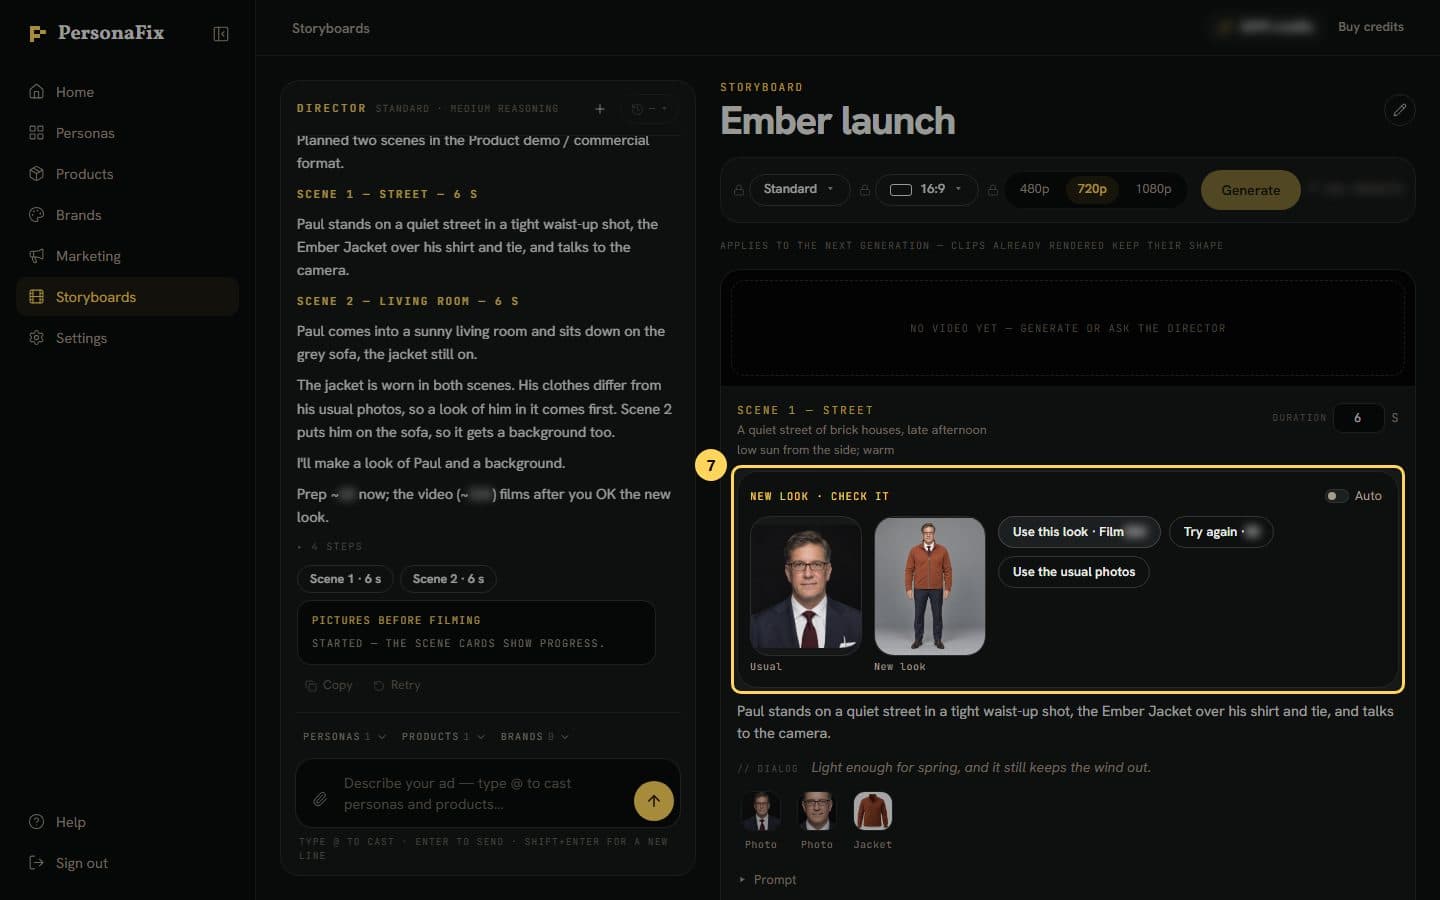Click Use this look · Film button

(1079, 532)
